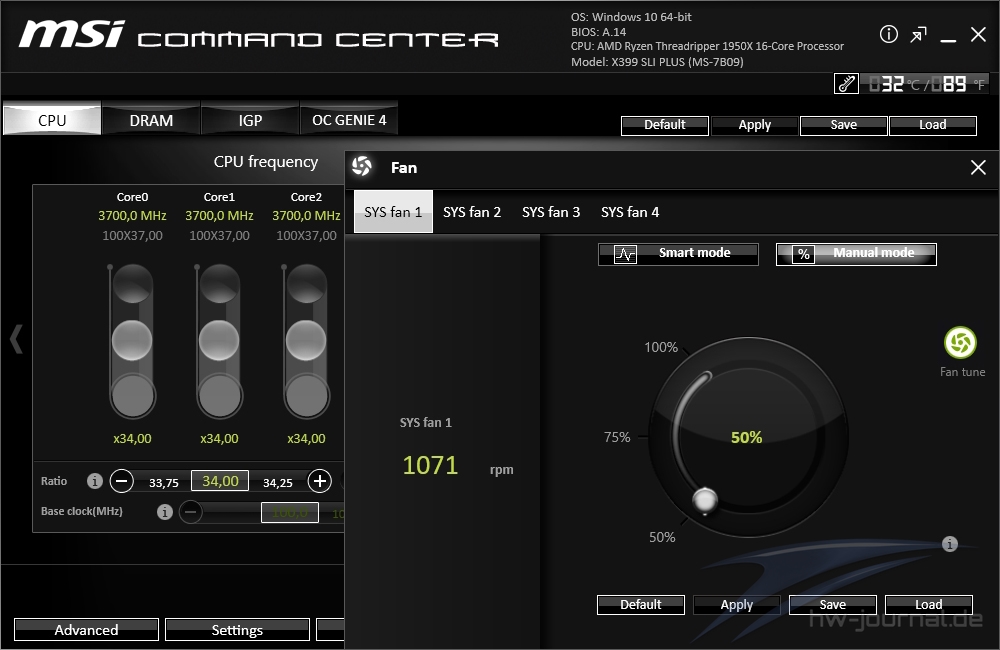Increase CPU ratio with plus button
This screenshot has height=650, width=1000.
pyautogui.click(x=320, y=480)
